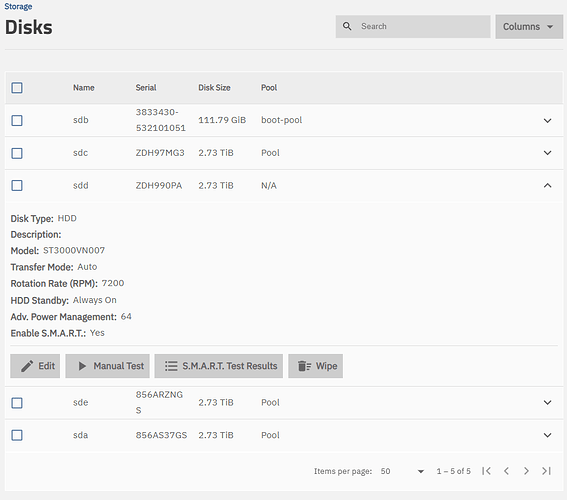Expand the sdb disk row details

click(547, 120)
